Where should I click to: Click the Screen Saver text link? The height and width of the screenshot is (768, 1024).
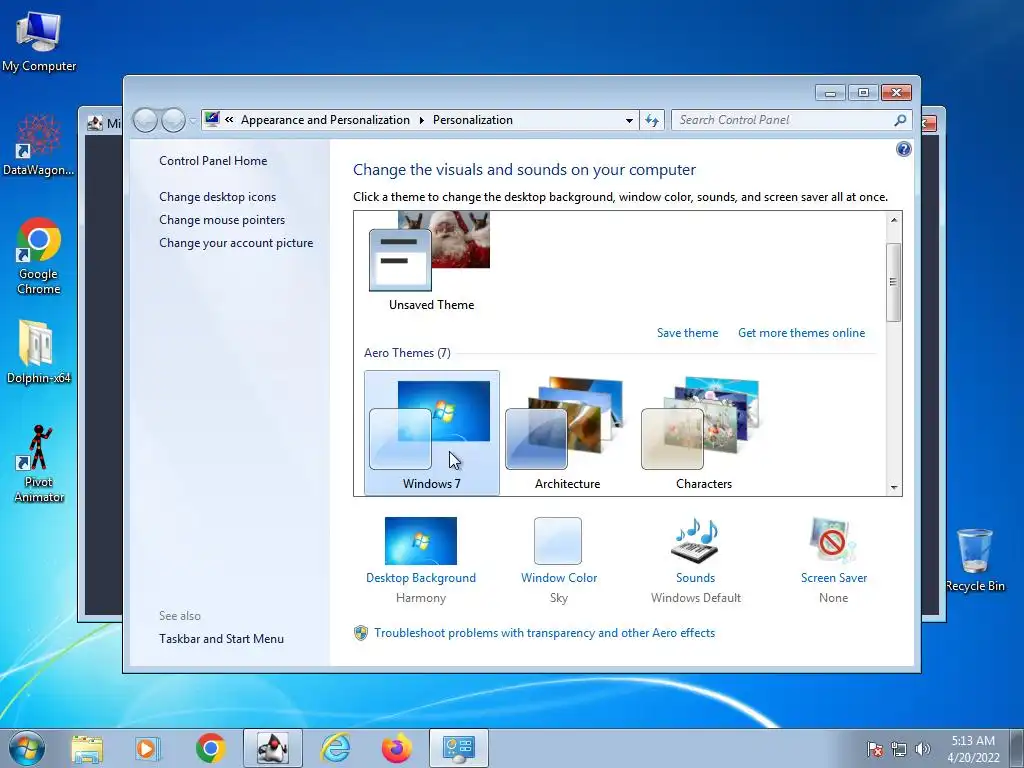(833, 578)
